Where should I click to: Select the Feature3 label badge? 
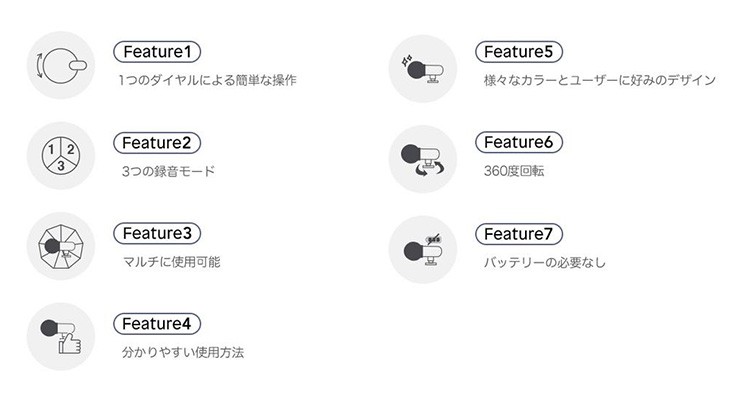point(157,233)
